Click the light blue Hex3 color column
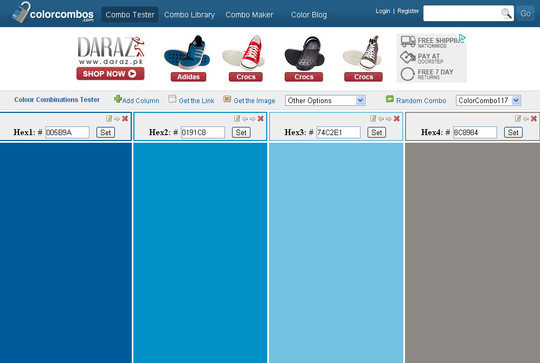 [336, 253]
